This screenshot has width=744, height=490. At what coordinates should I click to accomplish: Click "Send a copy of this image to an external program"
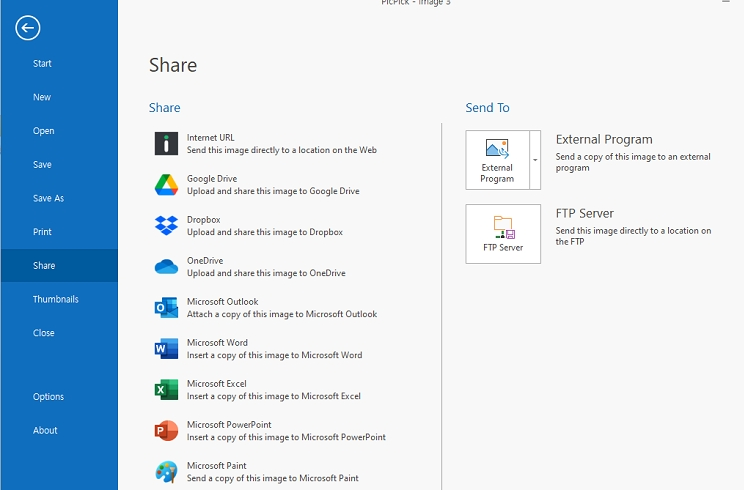pyautogui.click(x=633, y=162)
